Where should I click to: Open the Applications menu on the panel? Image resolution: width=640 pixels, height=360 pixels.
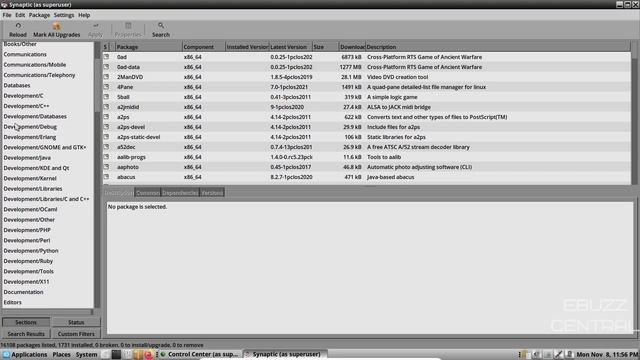point(25,354)
